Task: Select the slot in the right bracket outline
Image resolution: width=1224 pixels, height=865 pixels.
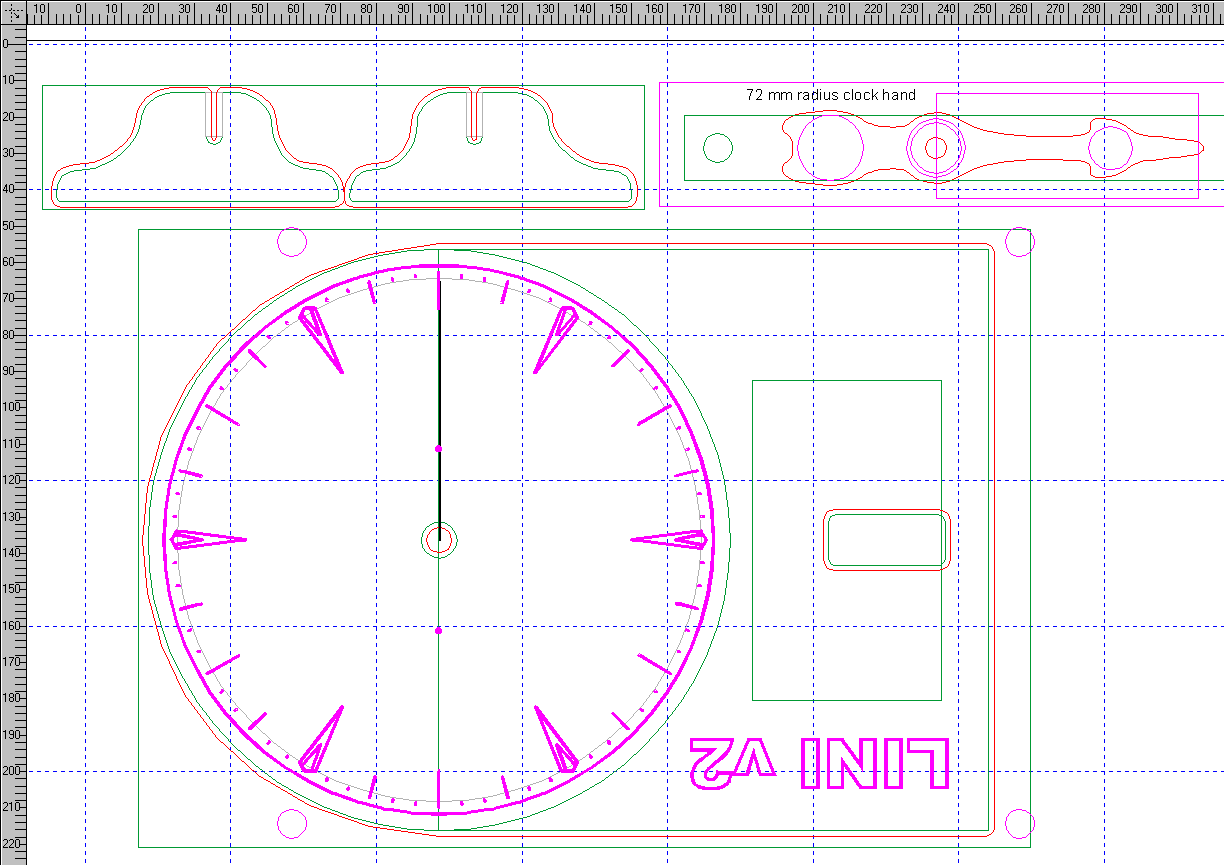Action: 476,116
